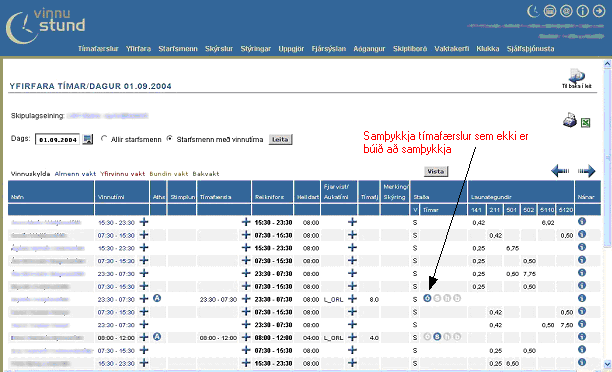Click the Vinnustund logo
This screenshot has width=612, height=372.
click(x=45, y=26)
